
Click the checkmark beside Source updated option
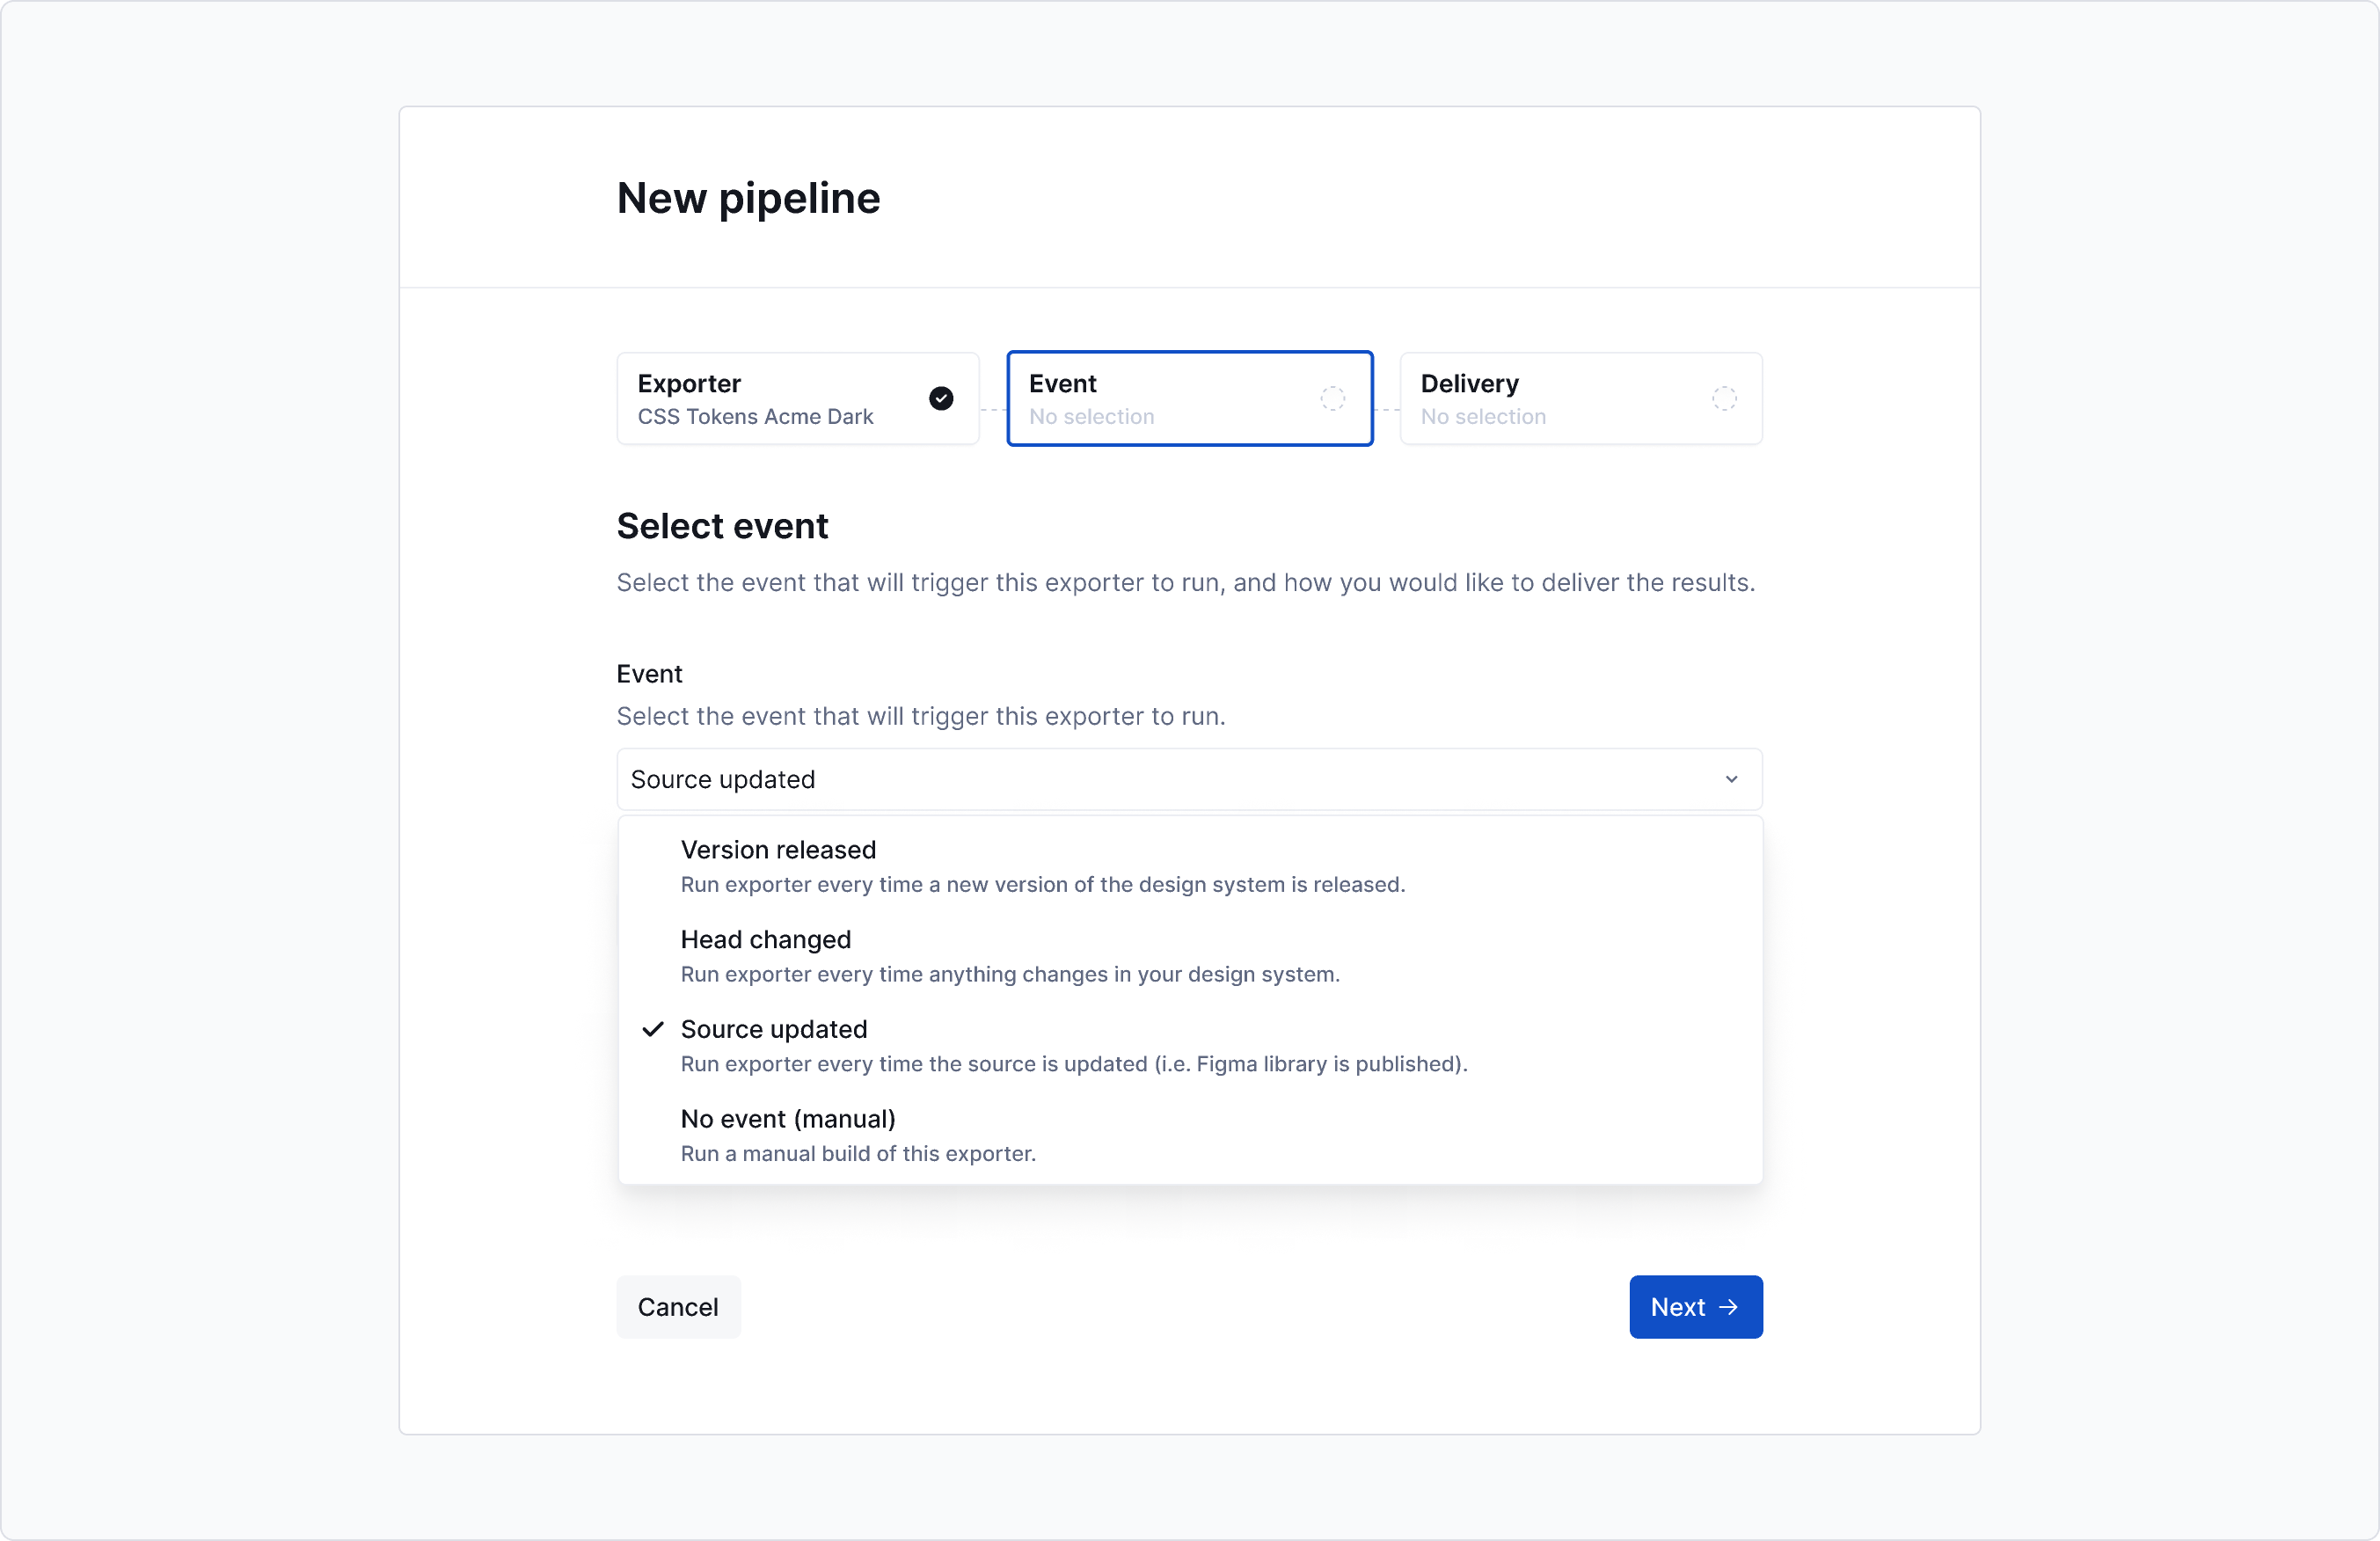click(653, 1030)
